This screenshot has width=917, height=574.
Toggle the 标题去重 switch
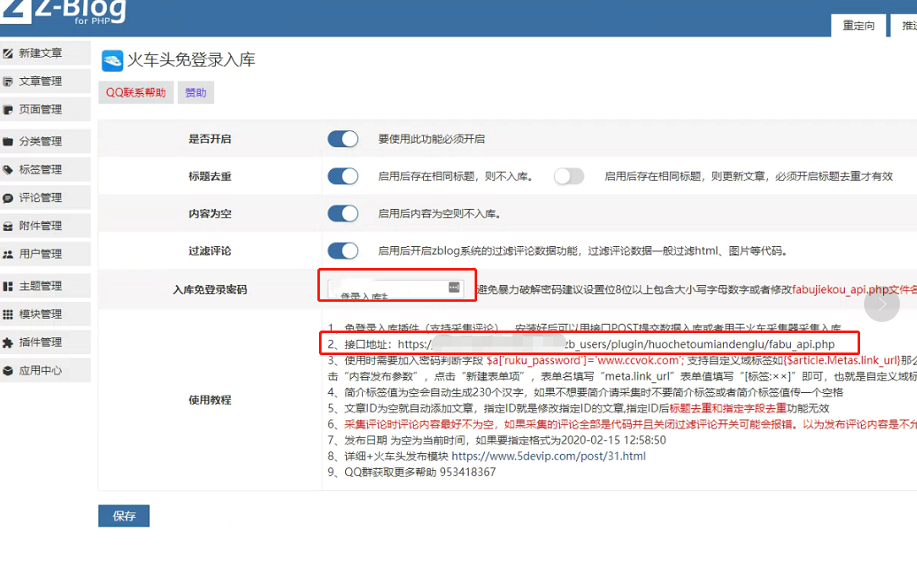tap(343, 176)
